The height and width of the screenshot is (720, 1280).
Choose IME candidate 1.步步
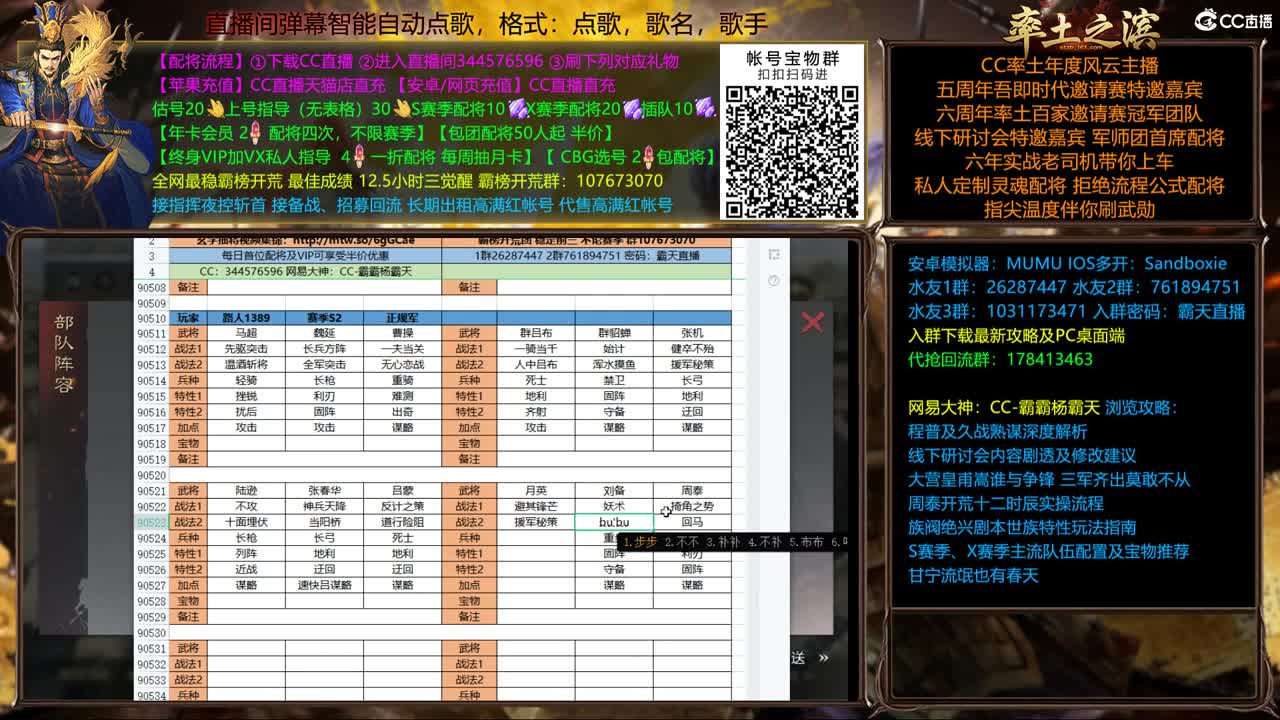click(640, 542)
